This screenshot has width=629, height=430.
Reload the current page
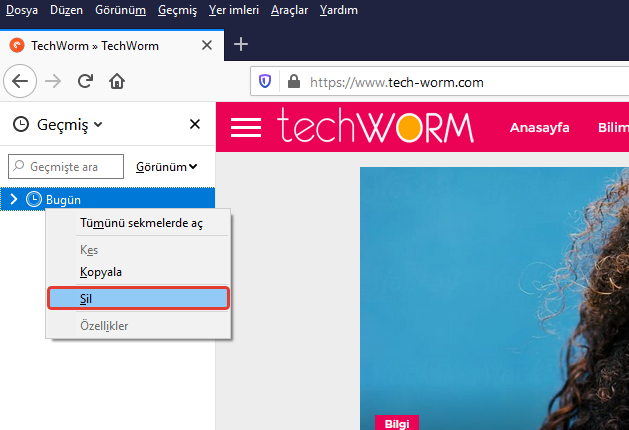[x=86, y=82]
